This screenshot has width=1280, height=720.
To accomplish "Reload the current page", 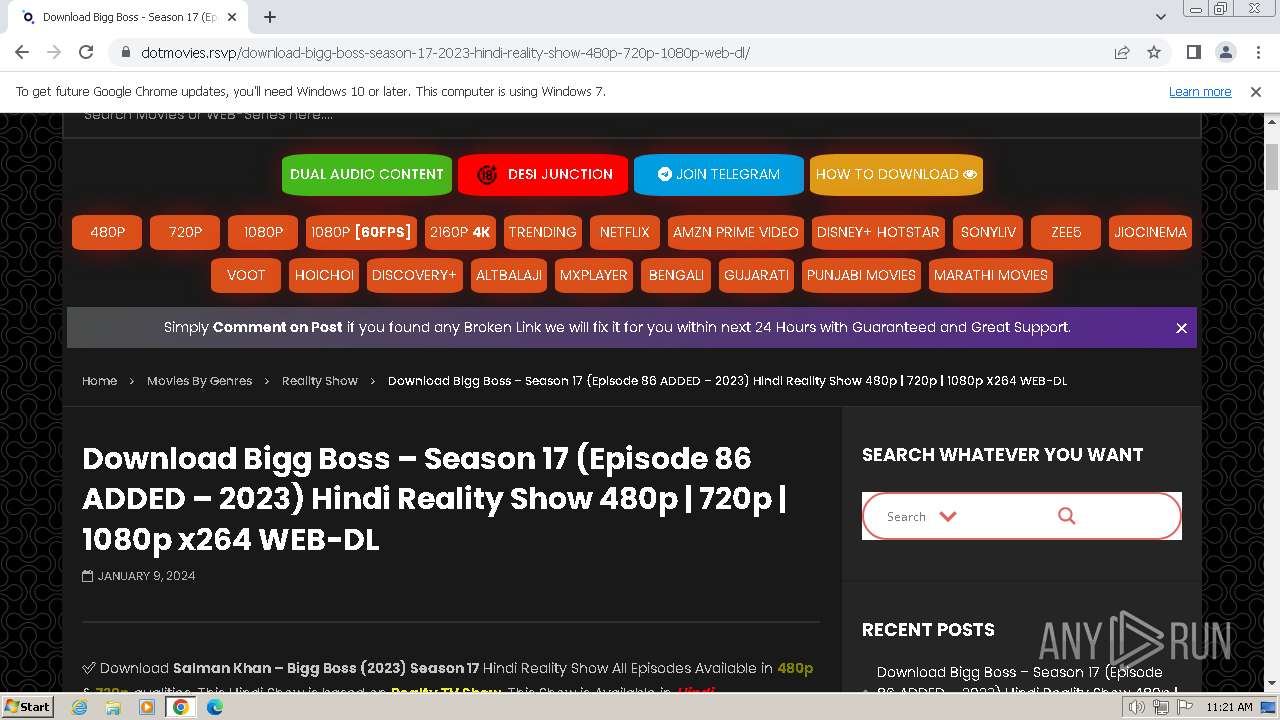I will click(86, 52).
